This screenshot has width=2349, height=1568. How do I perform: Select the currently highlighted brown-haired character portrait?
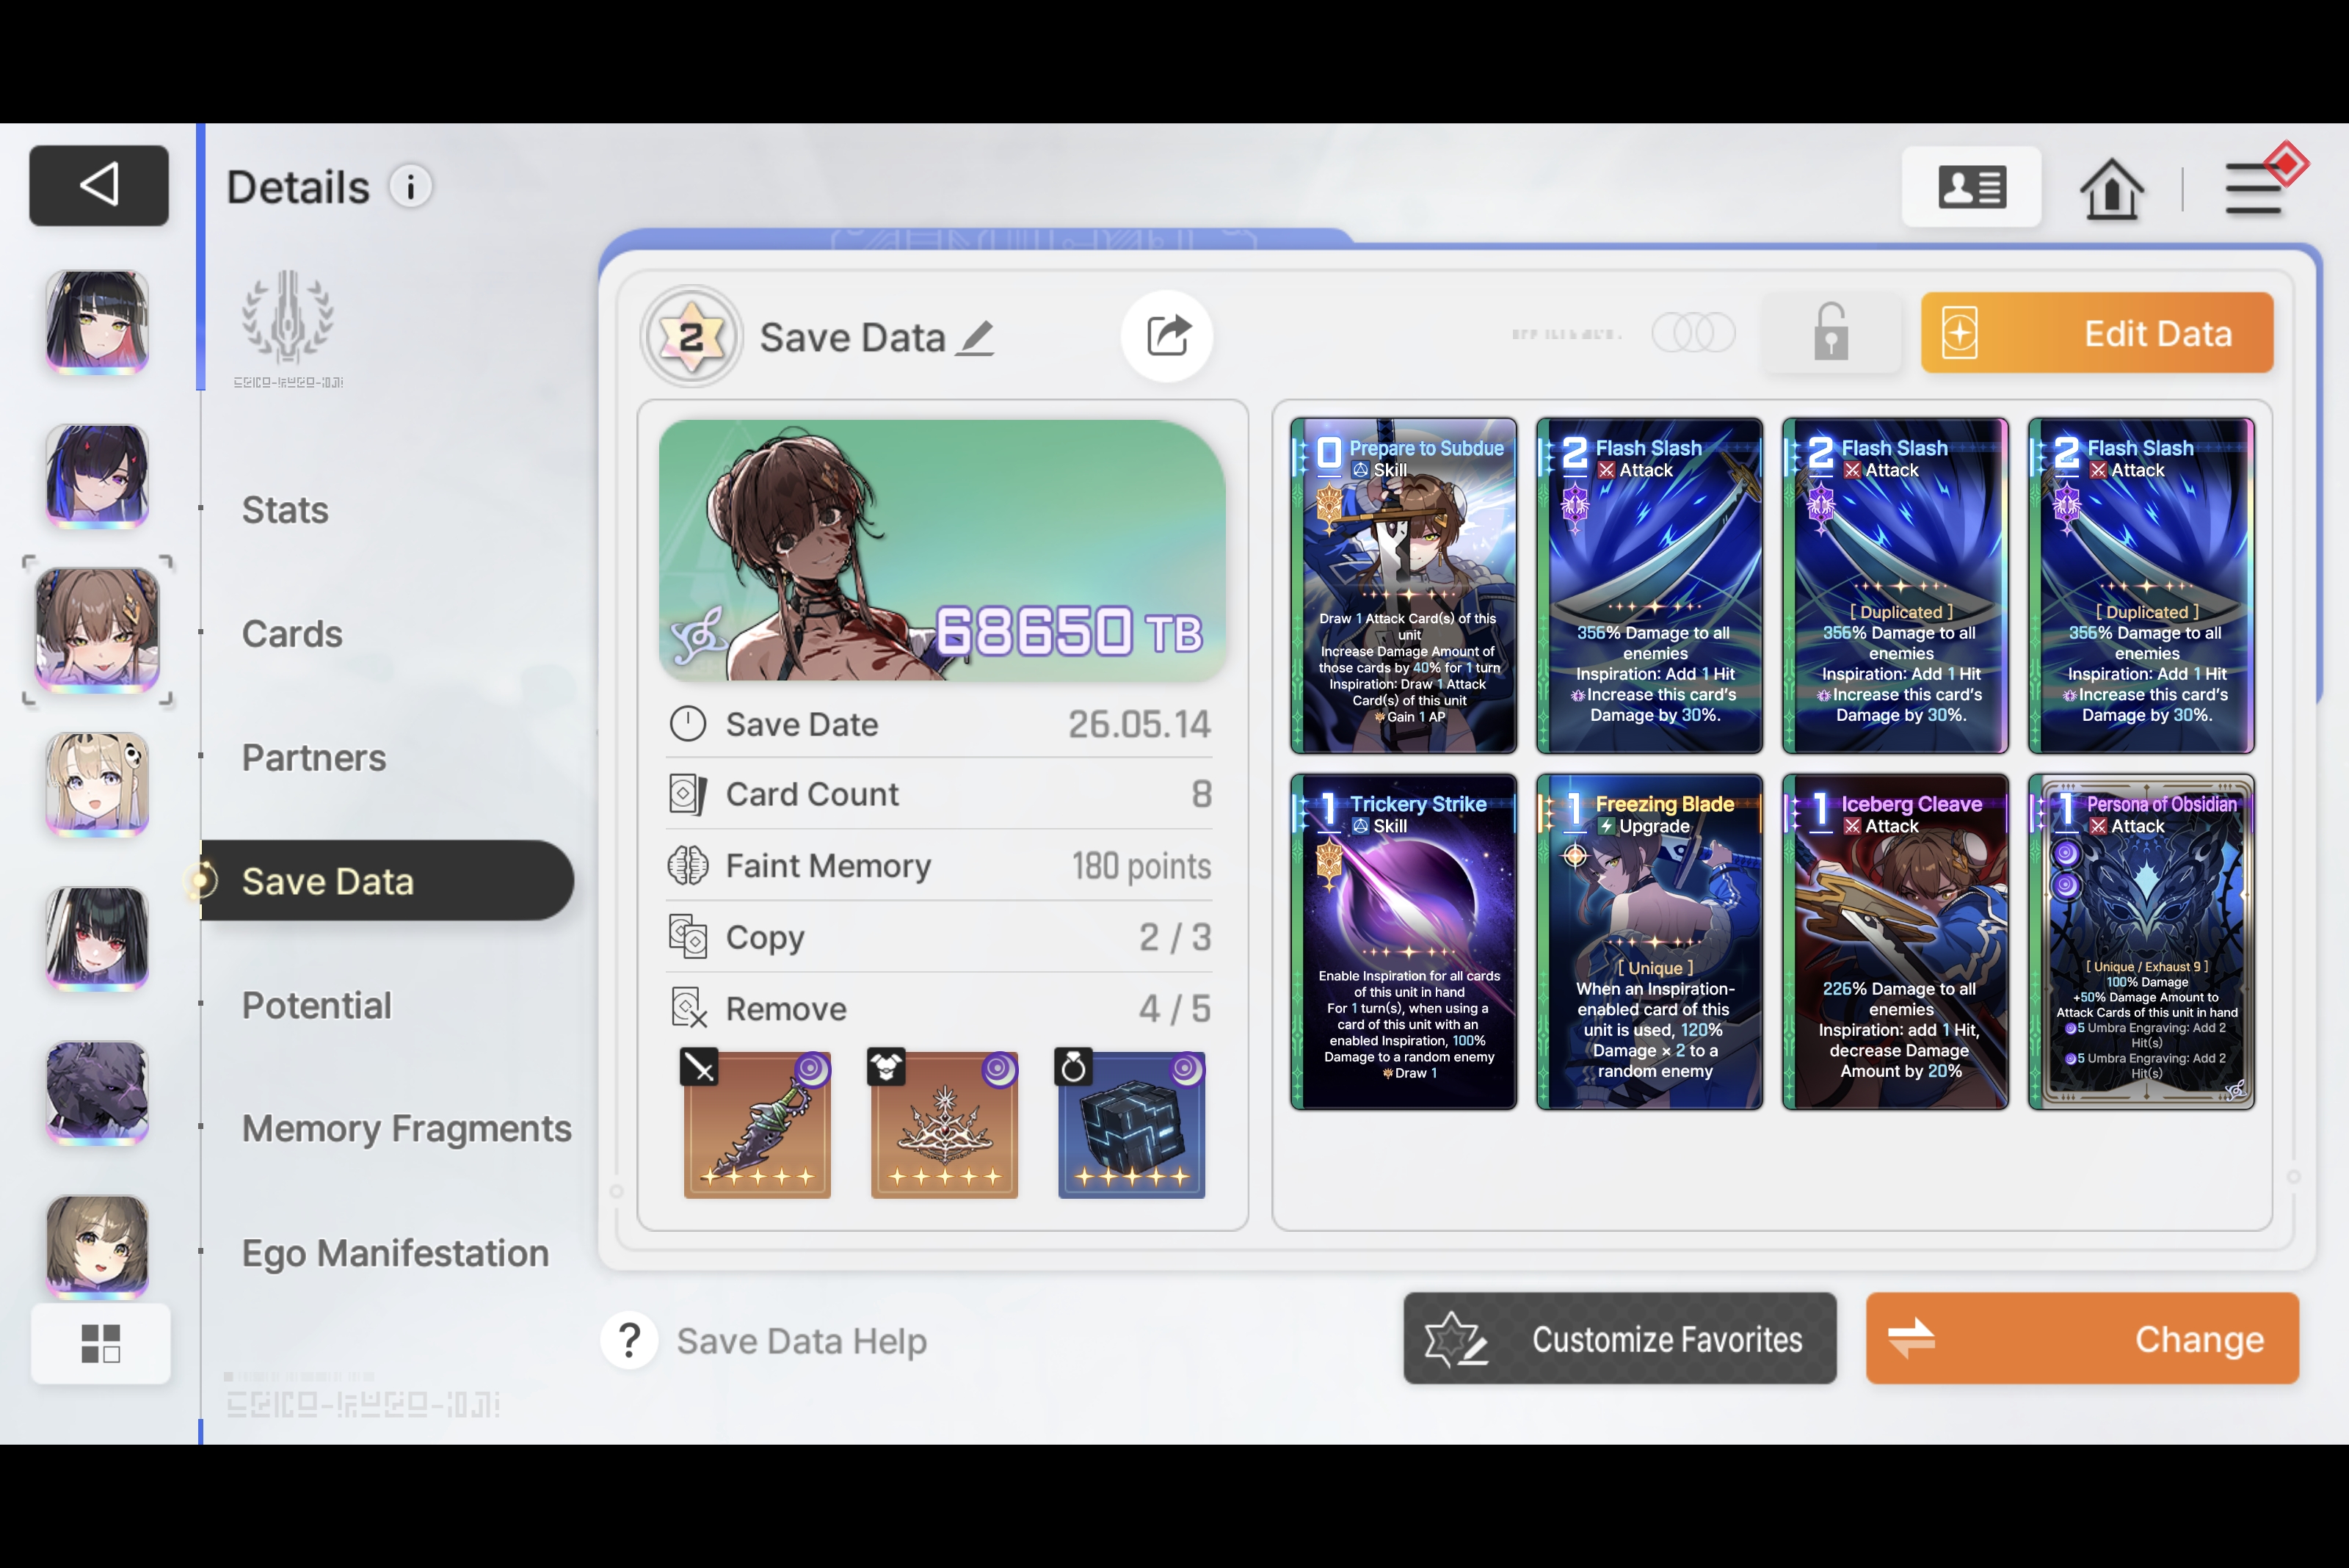[x=97, y=631]
